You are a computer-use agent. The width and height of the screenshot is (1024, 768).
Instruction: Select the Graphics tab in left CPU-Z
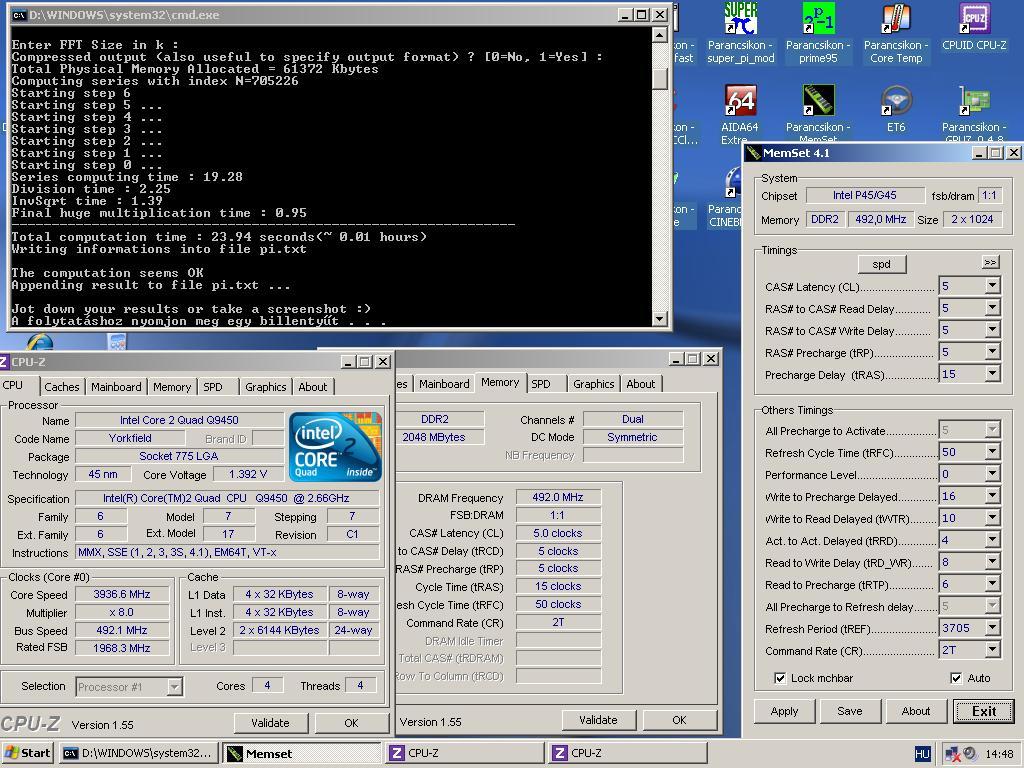tap(265, 387)
